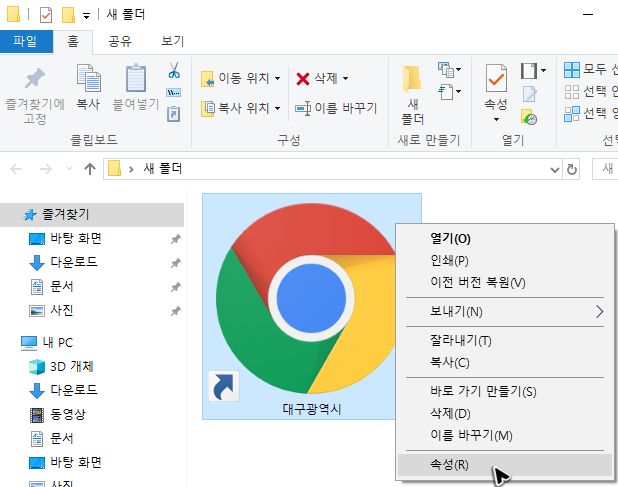Expand the 삭제 dropdown arrow
Image resolution: width=618 pixels, height=487 pixels.
tap(345, 78)
